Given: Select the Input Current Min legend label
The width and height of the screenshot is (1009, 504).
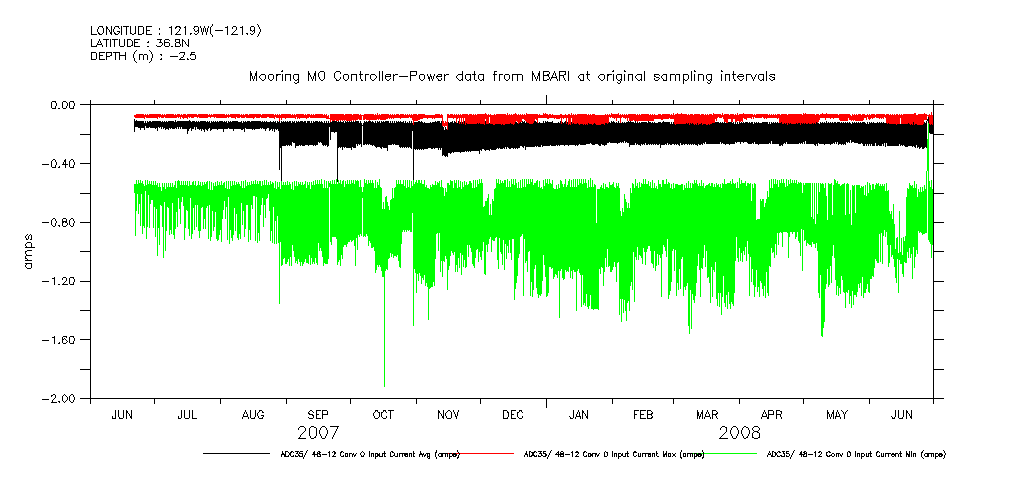Looking at the screenshot, I should click(855, 454).
